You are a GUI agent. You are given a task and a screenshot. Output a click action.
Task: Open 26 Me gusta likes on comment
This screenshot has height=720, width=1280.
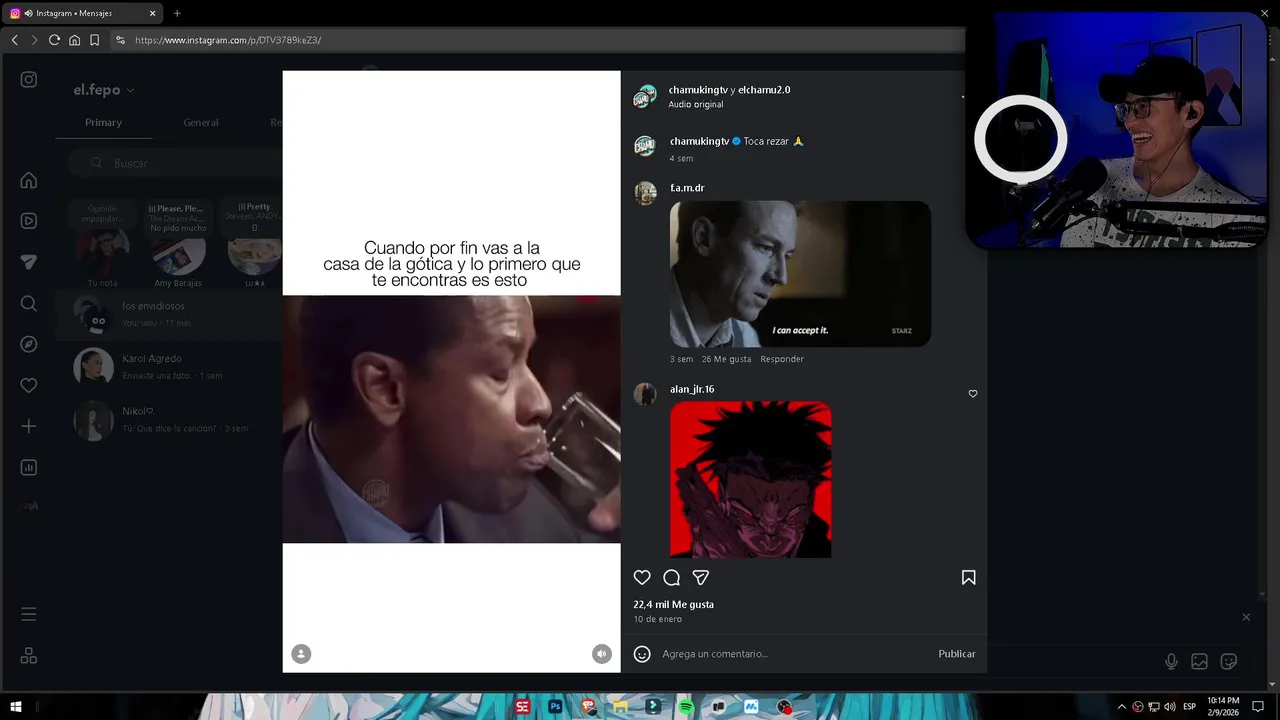pos(726,359)
